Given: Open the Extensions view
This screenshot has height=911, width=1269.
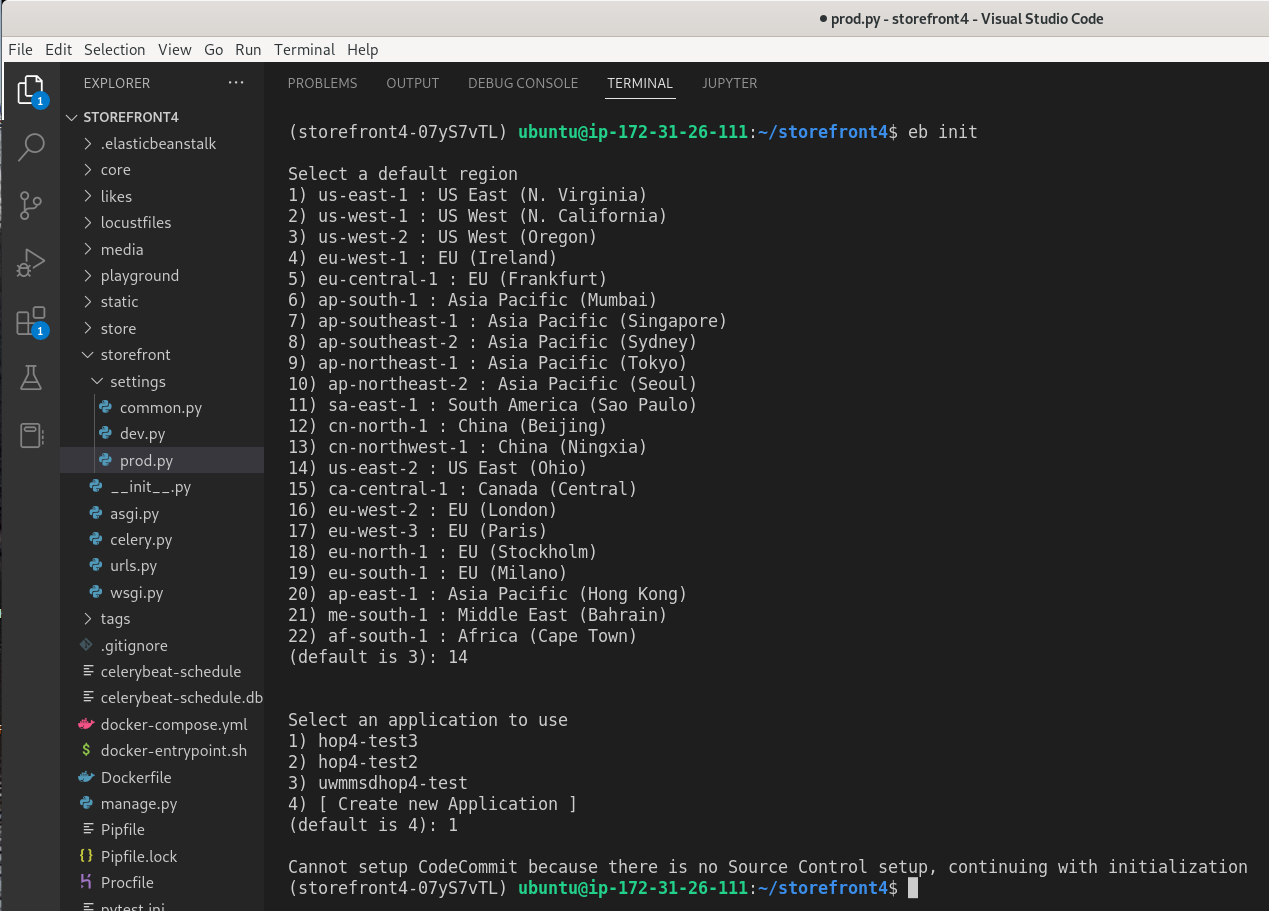Looking at the screenshot, I should pos(31,320).
